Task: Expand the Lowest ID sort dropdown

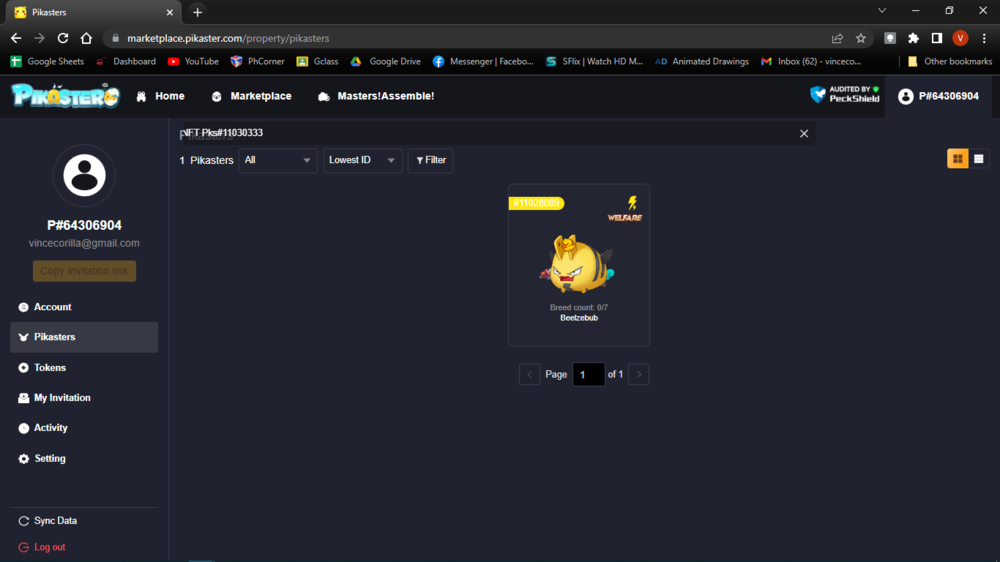Action: (362, 160)
